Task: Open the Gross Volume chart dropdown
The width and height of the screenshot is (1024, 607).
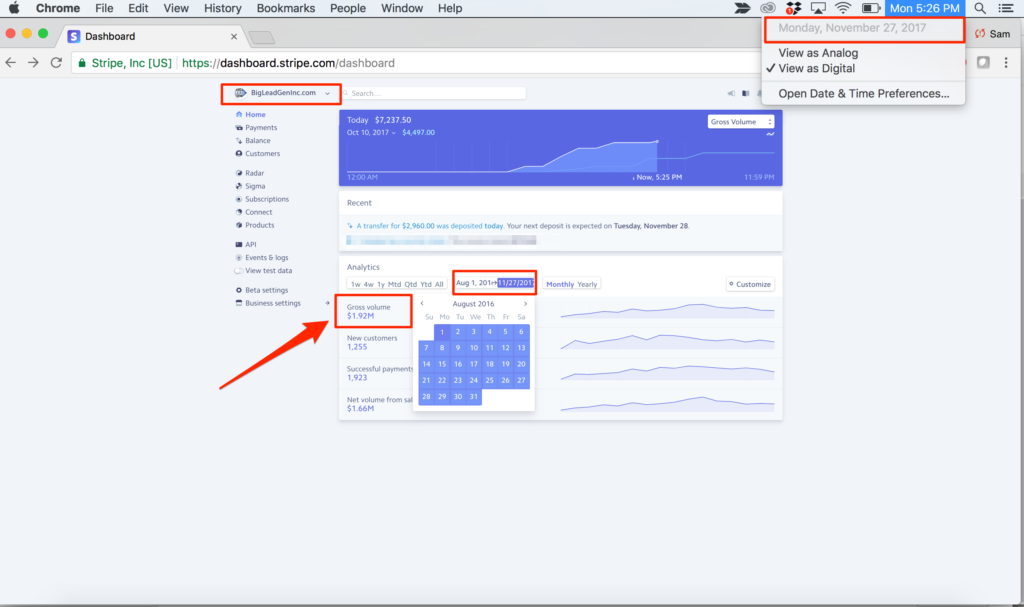Action: click(740, 122)
